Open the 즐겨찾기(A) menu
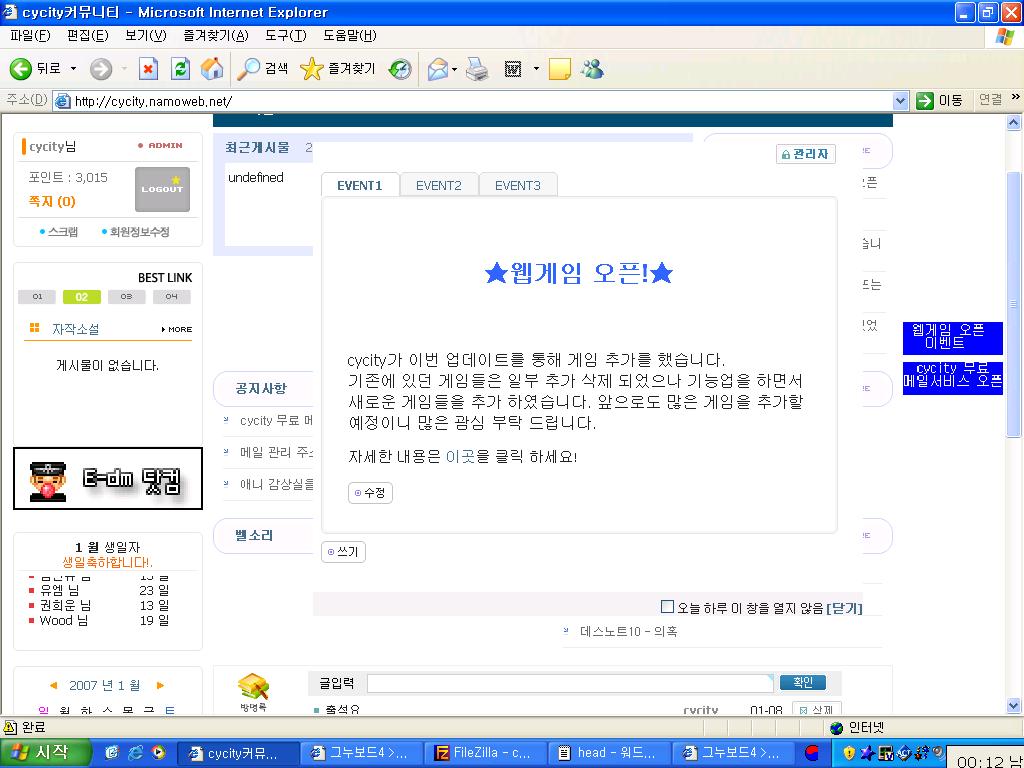The height and width of the screenshot is (768, 1024). coord(215,36)
